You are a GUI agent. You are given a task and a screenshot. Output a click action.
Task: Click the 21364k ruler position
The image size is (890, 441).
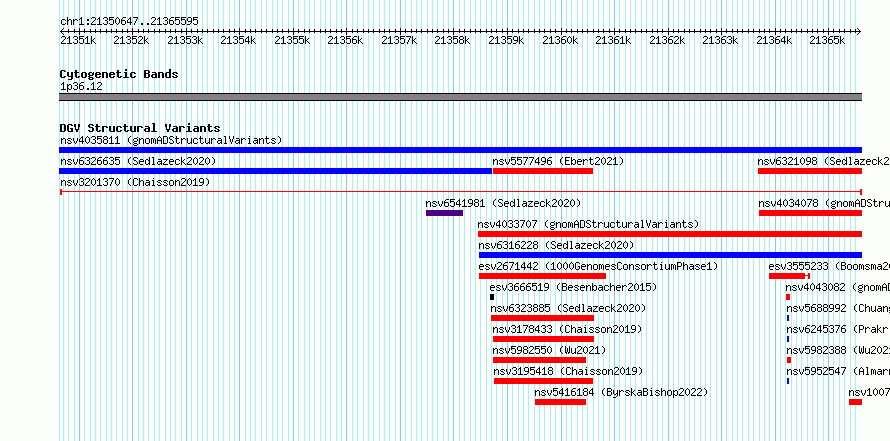pos(774,40)
